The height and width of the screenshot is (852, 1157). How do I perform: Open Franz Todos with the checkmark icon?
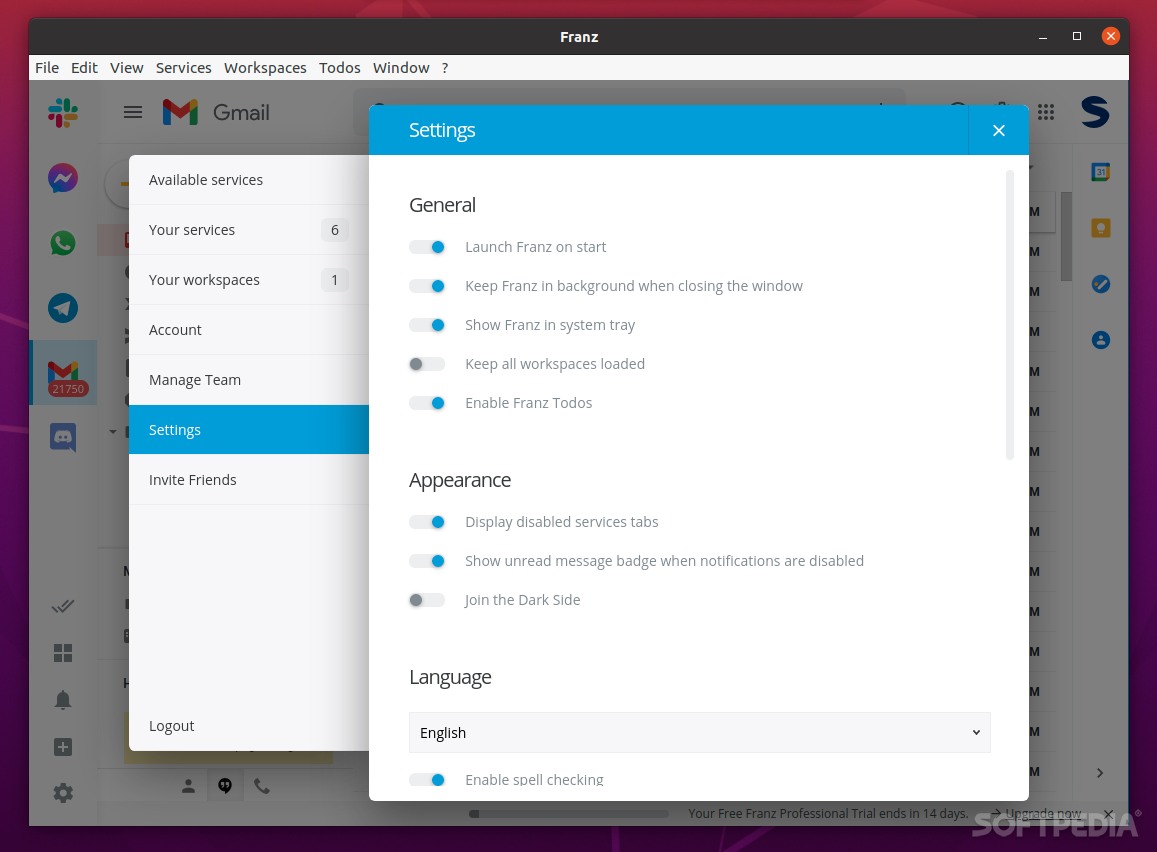pyautogui.click(x=62, y=606)
